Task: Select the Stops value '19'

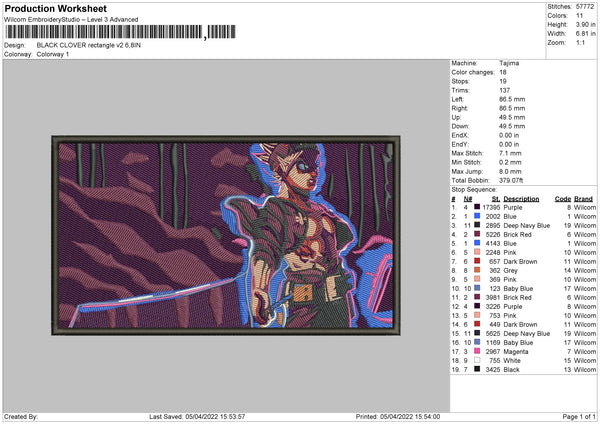Action: (x=503, y=81)
